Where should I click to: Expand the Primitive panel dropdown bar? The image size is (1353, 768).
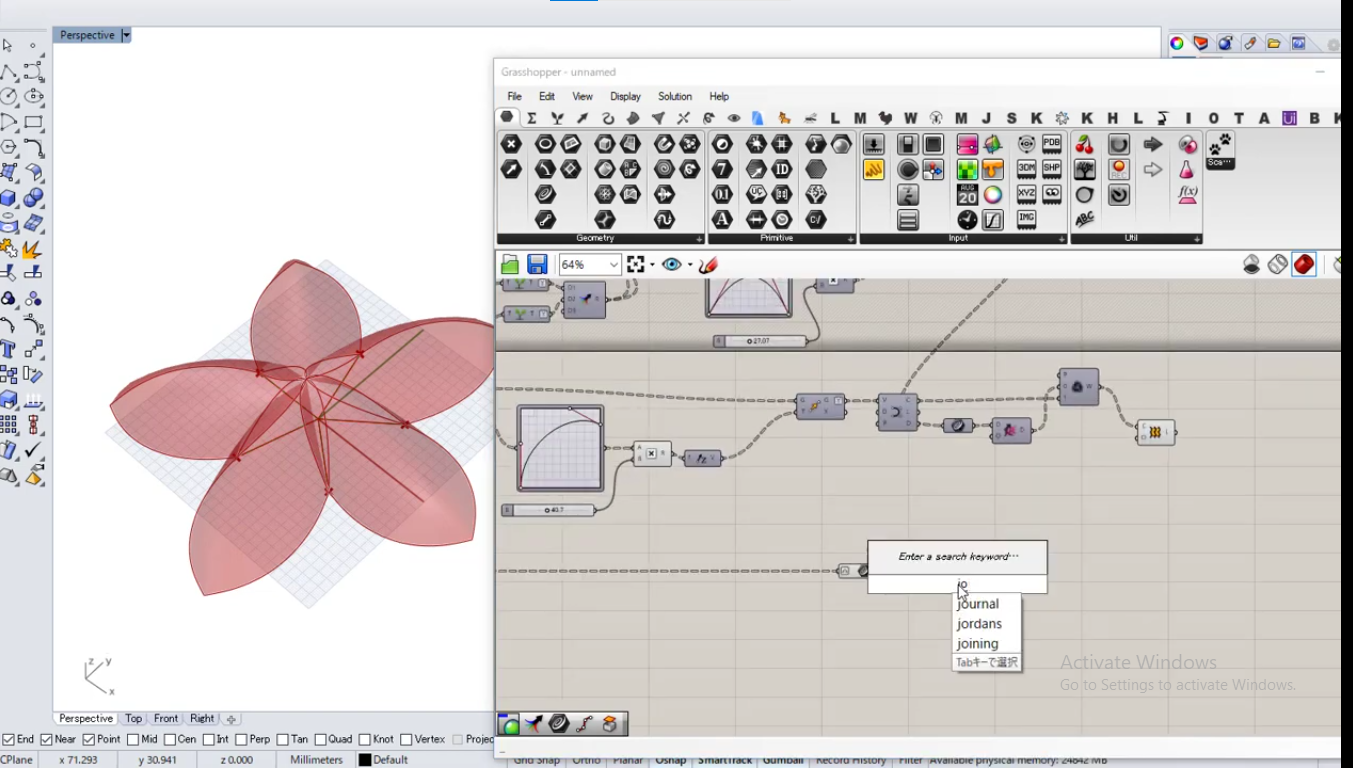[782, 239]
